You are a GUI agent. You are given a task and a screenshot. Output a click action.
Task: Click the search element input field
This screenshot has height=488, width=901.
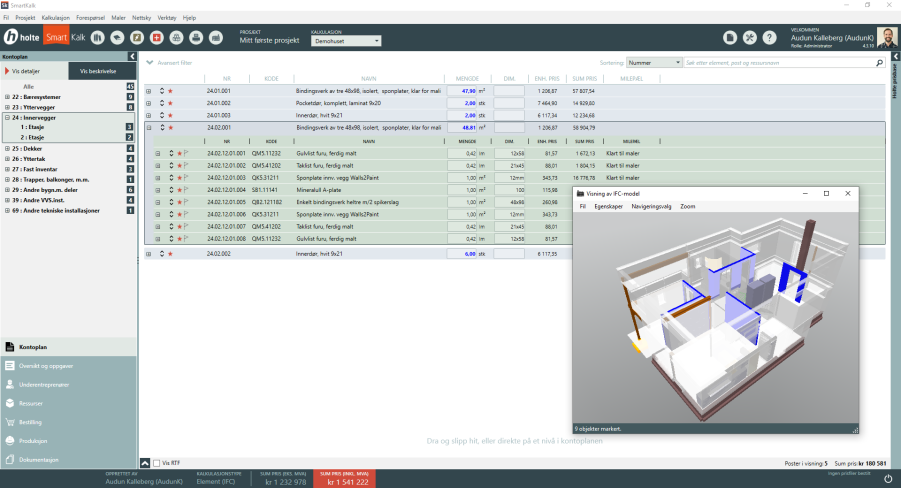778,62
